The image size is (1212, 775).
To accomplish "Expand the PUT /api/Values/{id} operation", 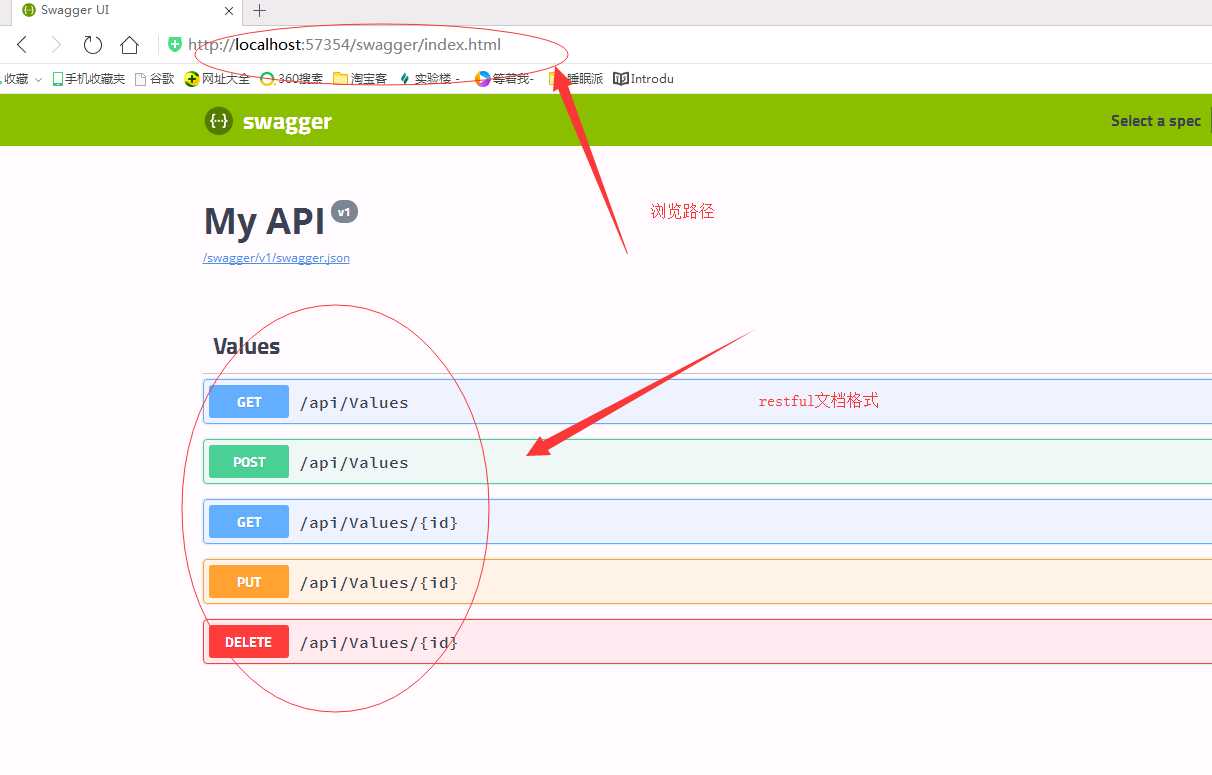I will (707, 582).
